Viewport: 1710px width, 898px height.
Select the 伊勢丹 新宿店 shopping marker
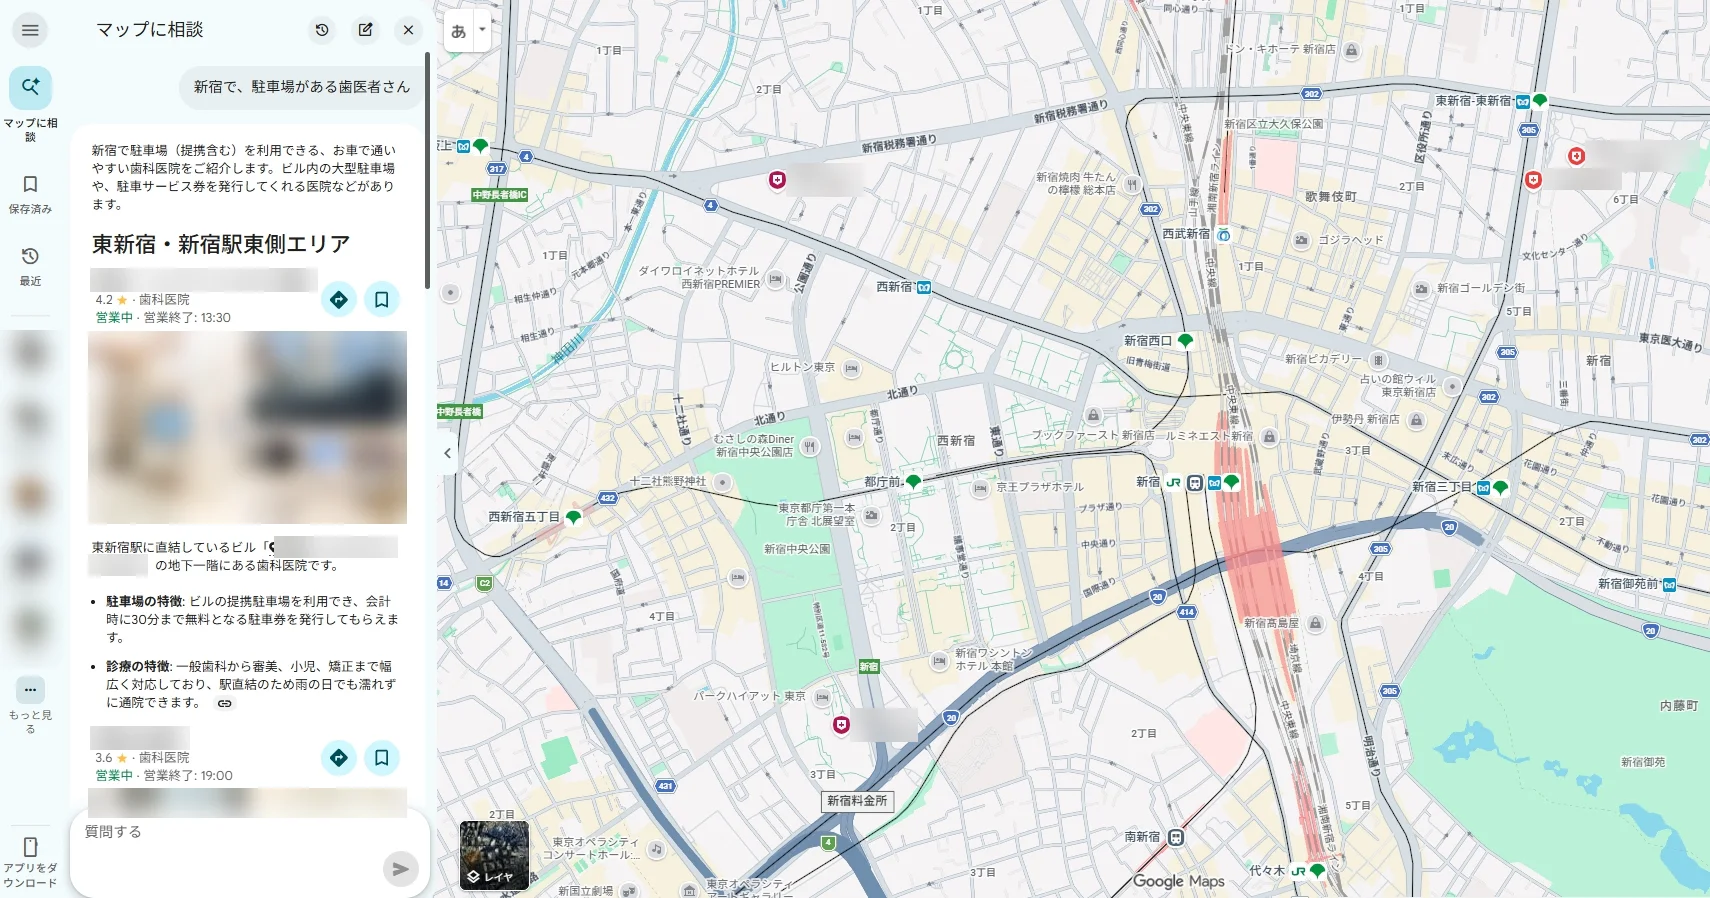point(1416,420)
